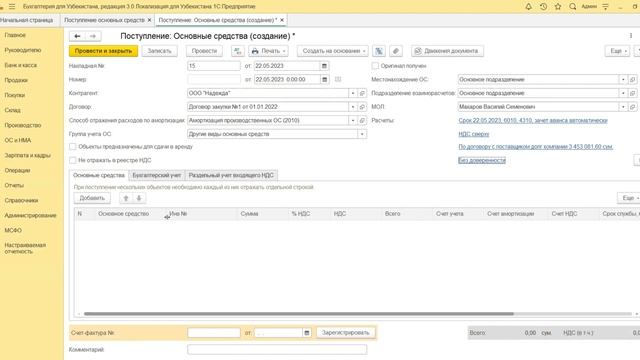Click Провести и закрыть button
The width and height of the screenshot is (640, 360).
tap(103, 51)
